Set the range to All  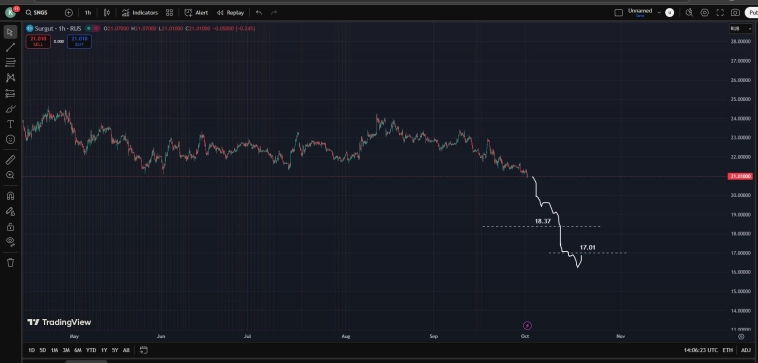click(x=126, y=350)
